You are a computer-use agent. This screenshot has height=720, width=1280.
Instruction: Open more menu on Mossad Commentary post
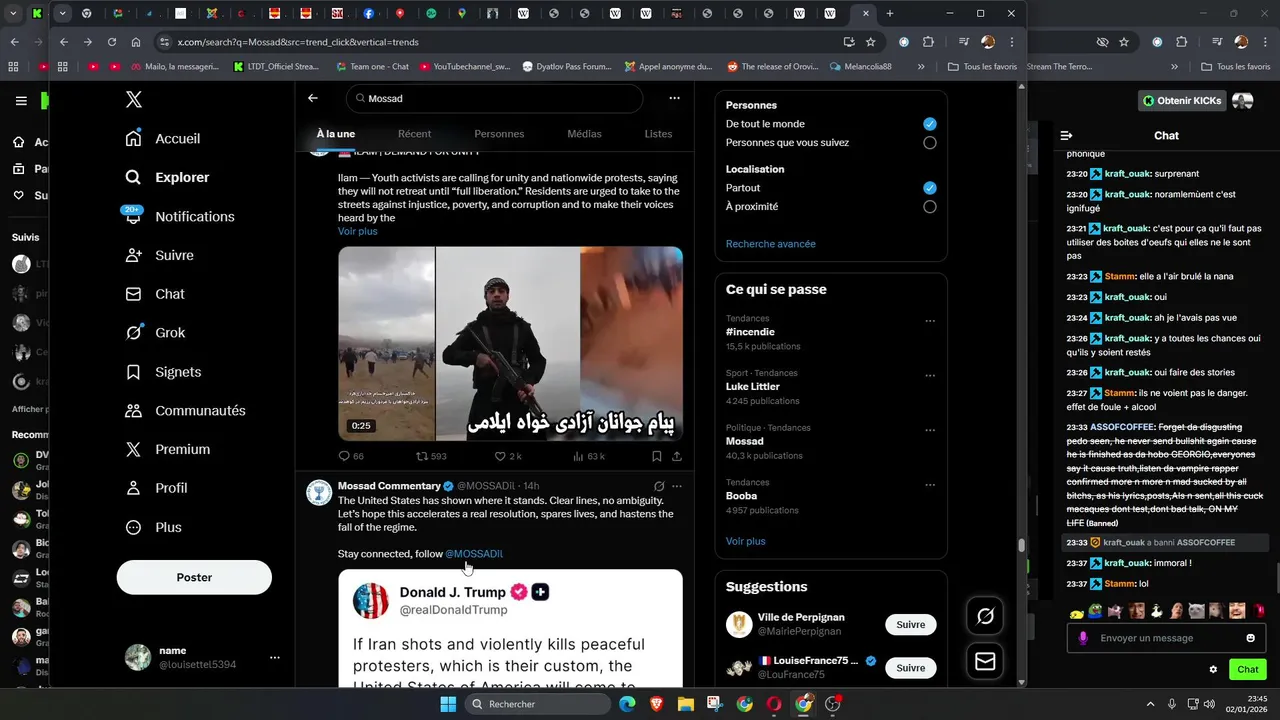[677, 486]
